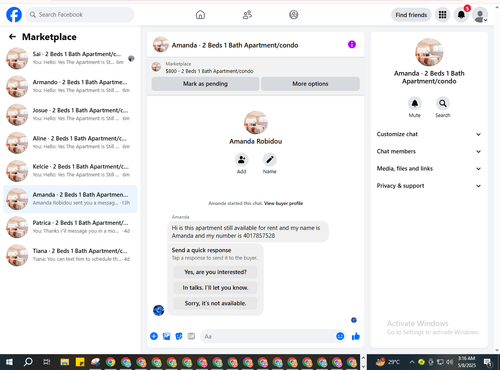
Task: Click the Add people icon
Action: [x=242, y=160]
